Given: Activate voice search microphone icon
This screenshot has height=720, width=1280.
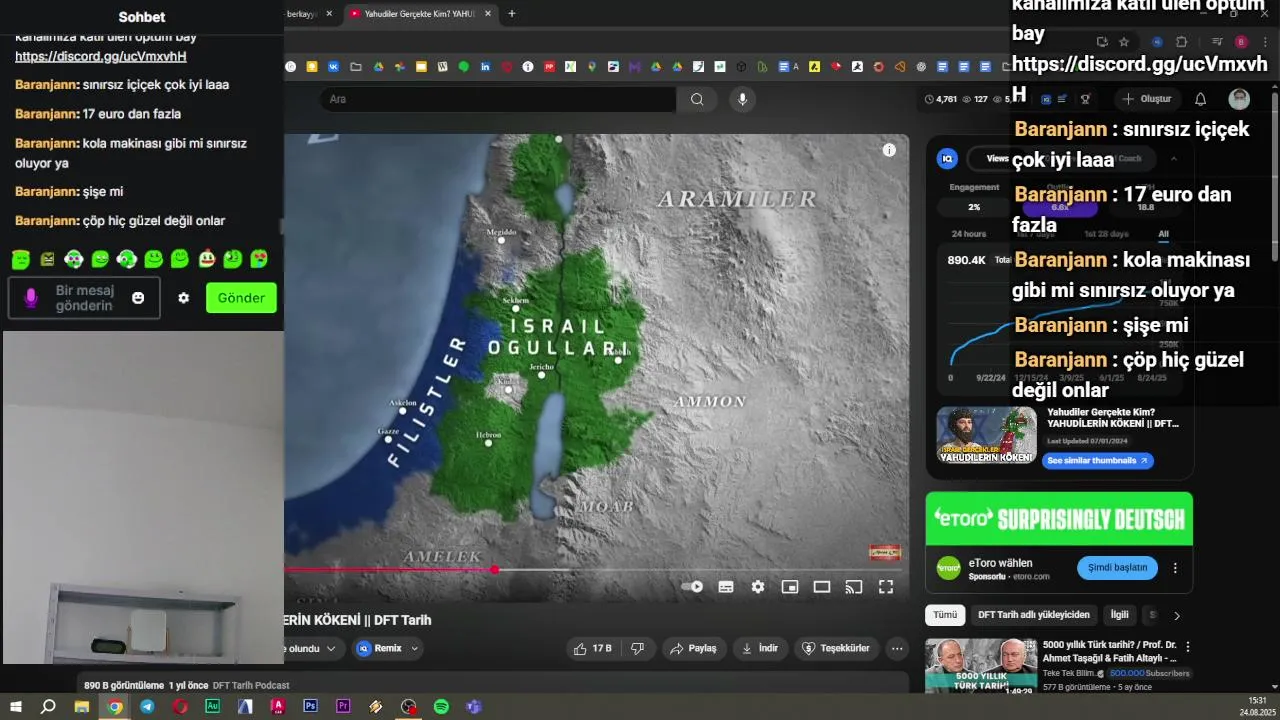Looking at the screenshot, I should pos(742,99).
